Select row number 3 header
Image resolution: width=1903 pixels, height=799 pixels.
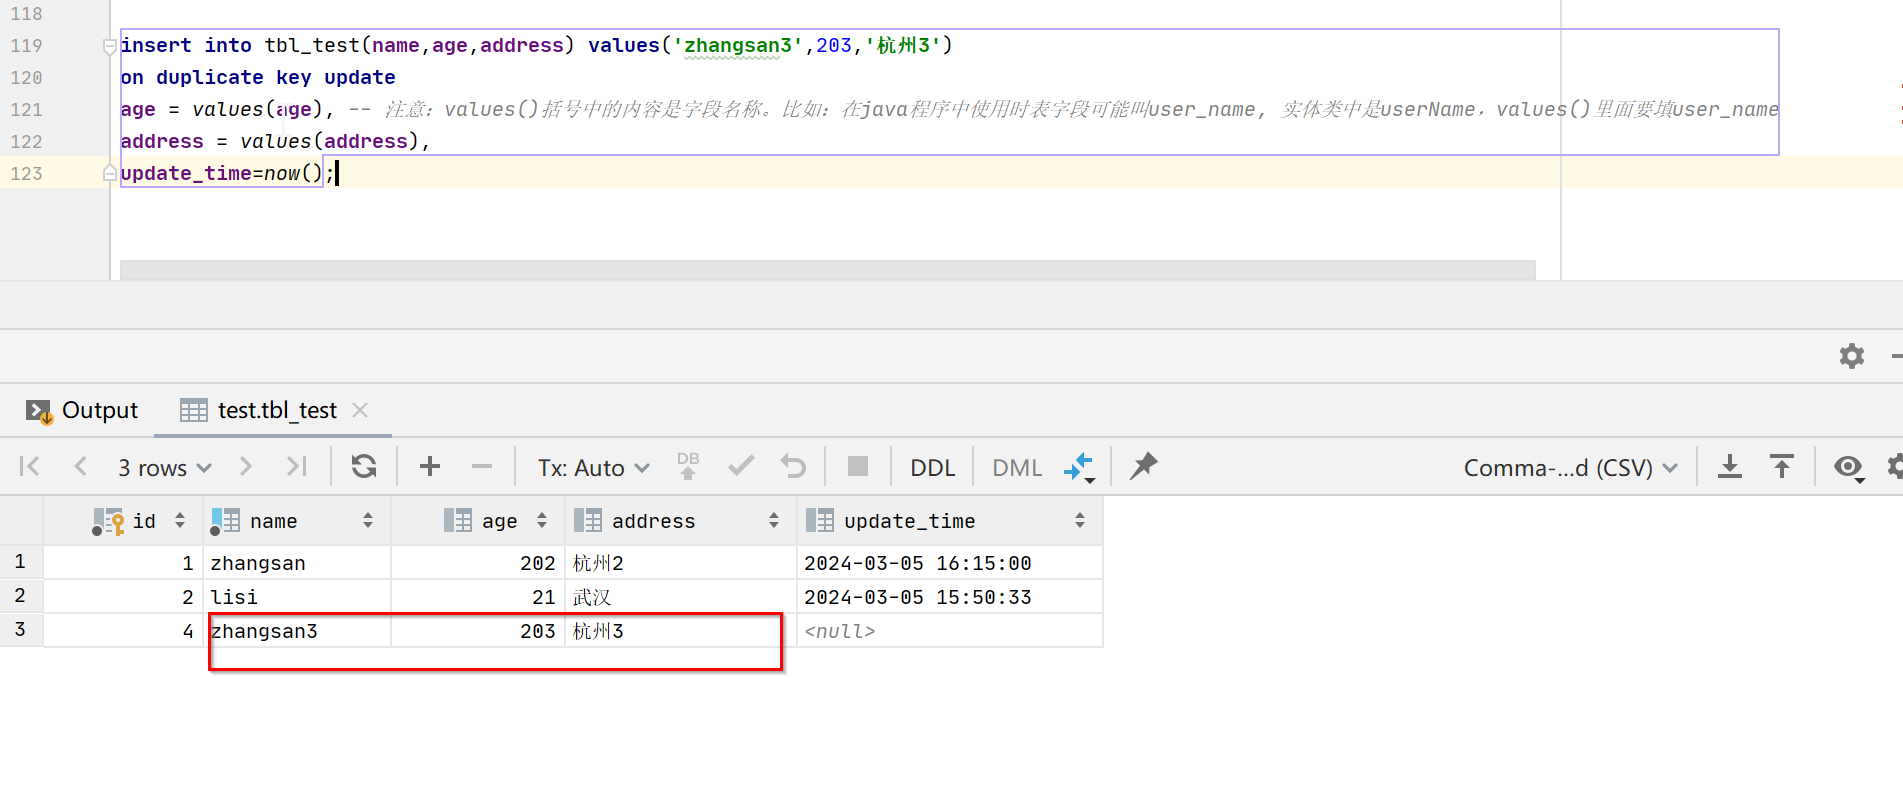(21, 630)
